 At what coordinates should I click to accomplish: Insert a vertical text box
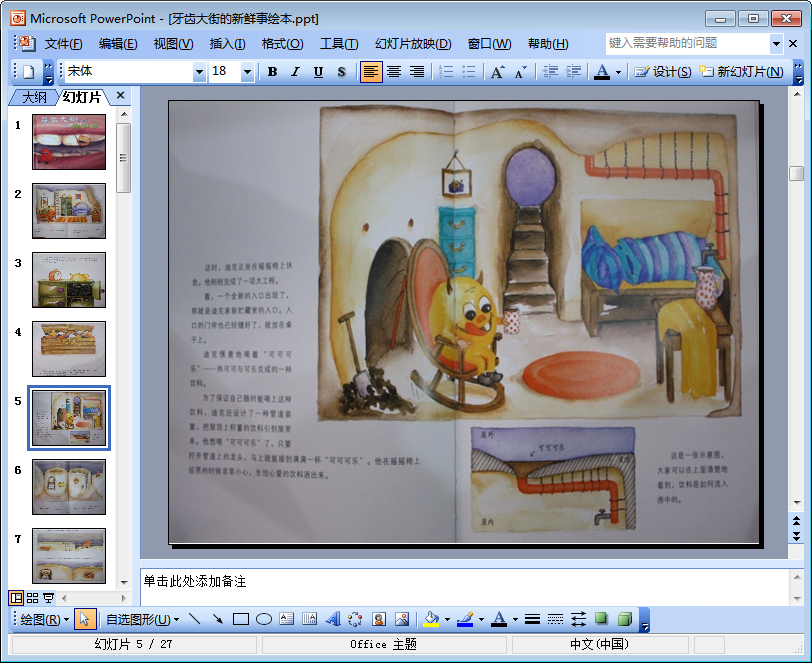[x=309, y=619]
